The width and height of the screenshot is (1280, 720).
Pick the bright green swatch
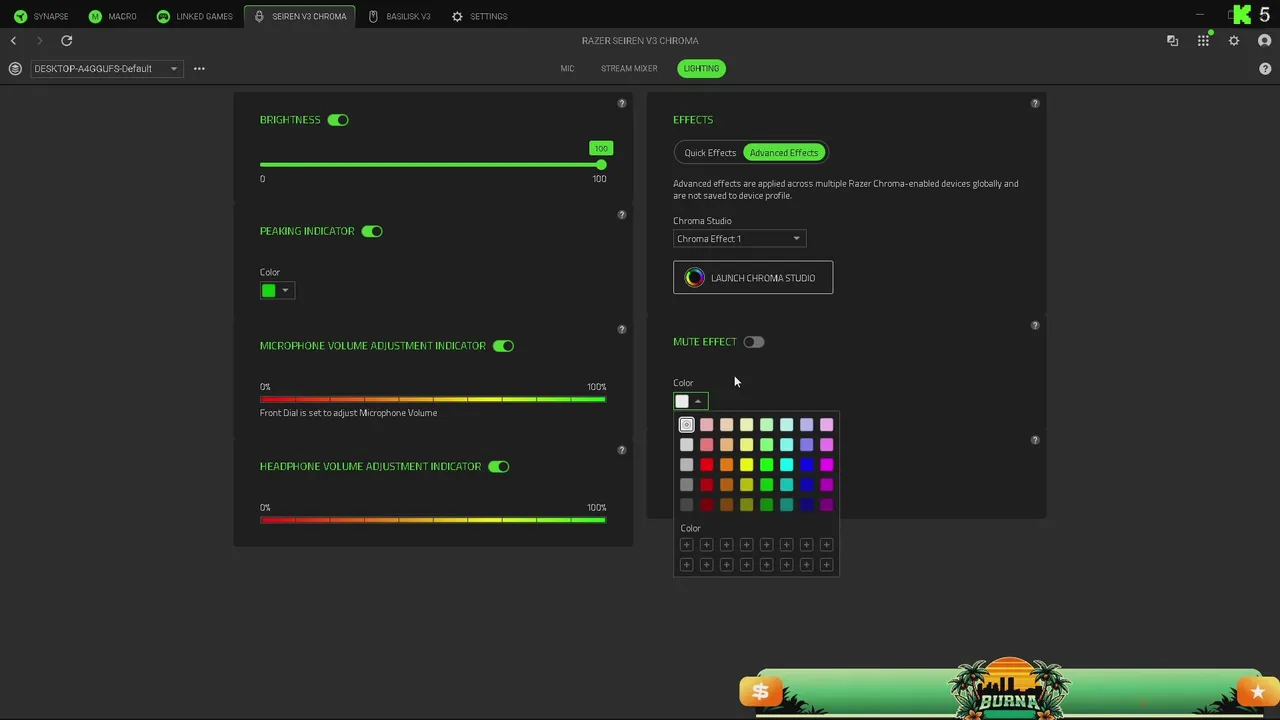coord(766,465)
